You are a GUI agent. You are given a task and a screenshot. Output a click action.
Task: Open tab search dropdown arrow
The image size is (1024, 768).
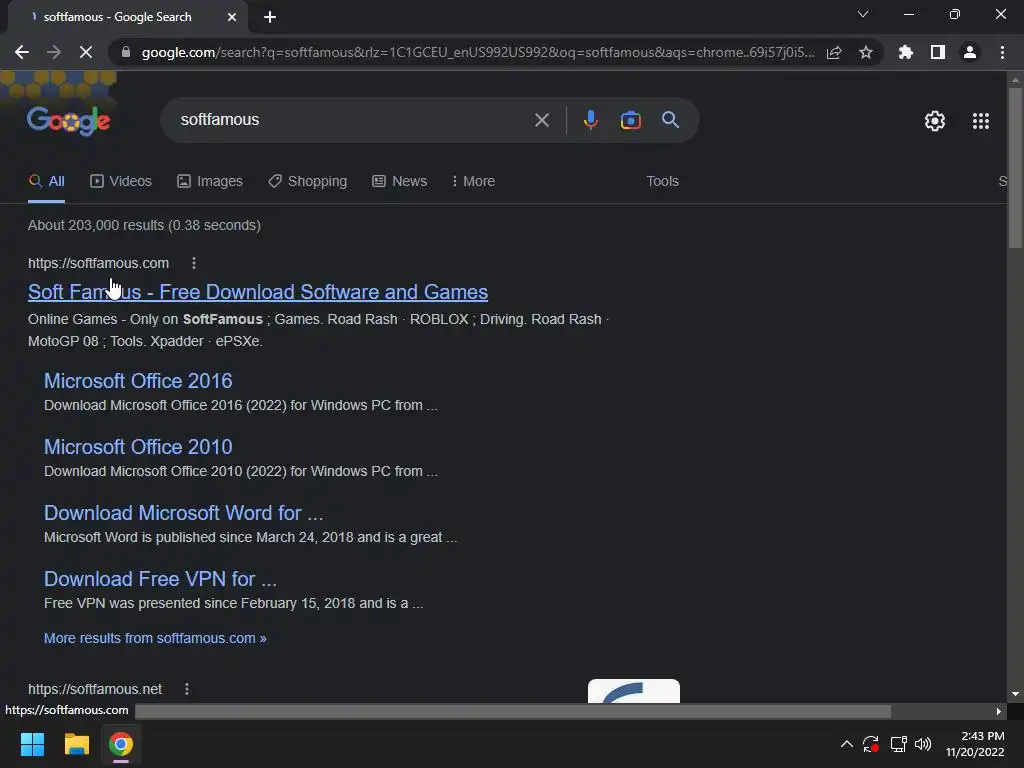pyautogui.click(x=863, y=14)
